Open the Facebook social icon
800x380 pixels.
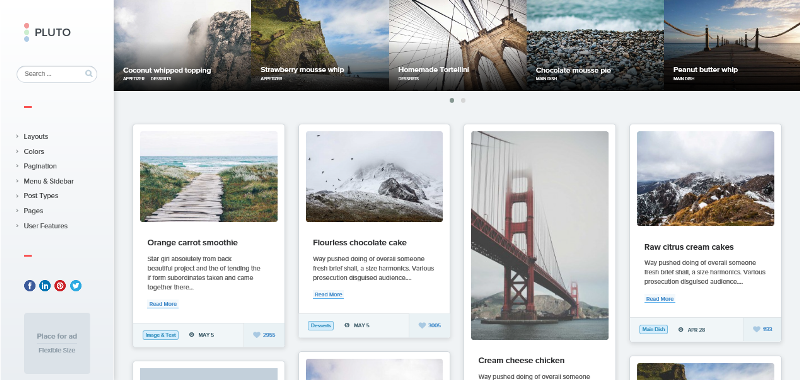30,286
